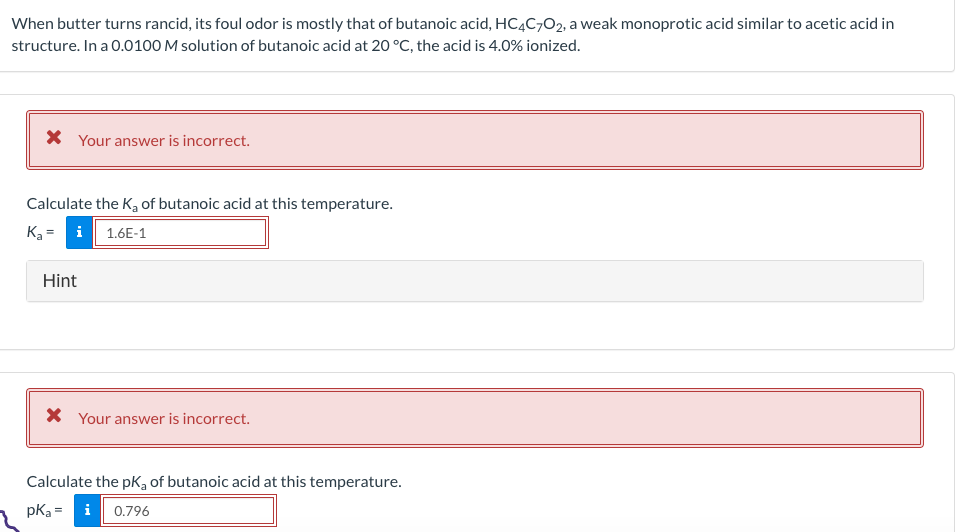Click the "Ka =" label
Screen dimensions: 955x532
click(40, 233)
